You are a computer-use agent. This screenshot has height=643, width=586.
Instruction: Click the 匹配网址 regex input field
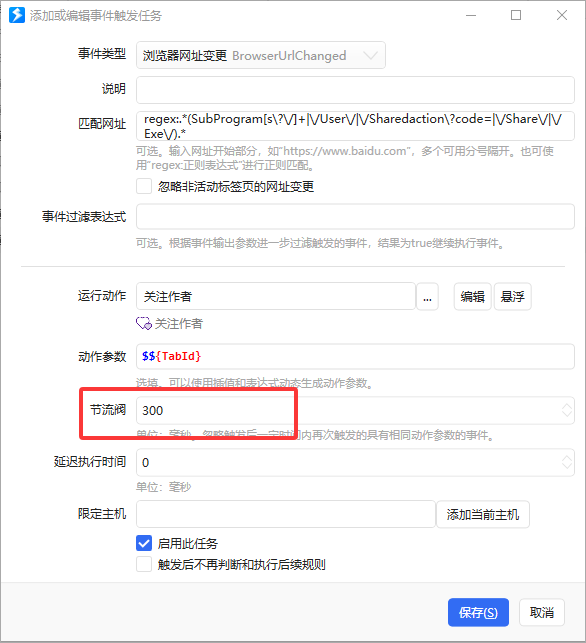(x=355, y=126)
